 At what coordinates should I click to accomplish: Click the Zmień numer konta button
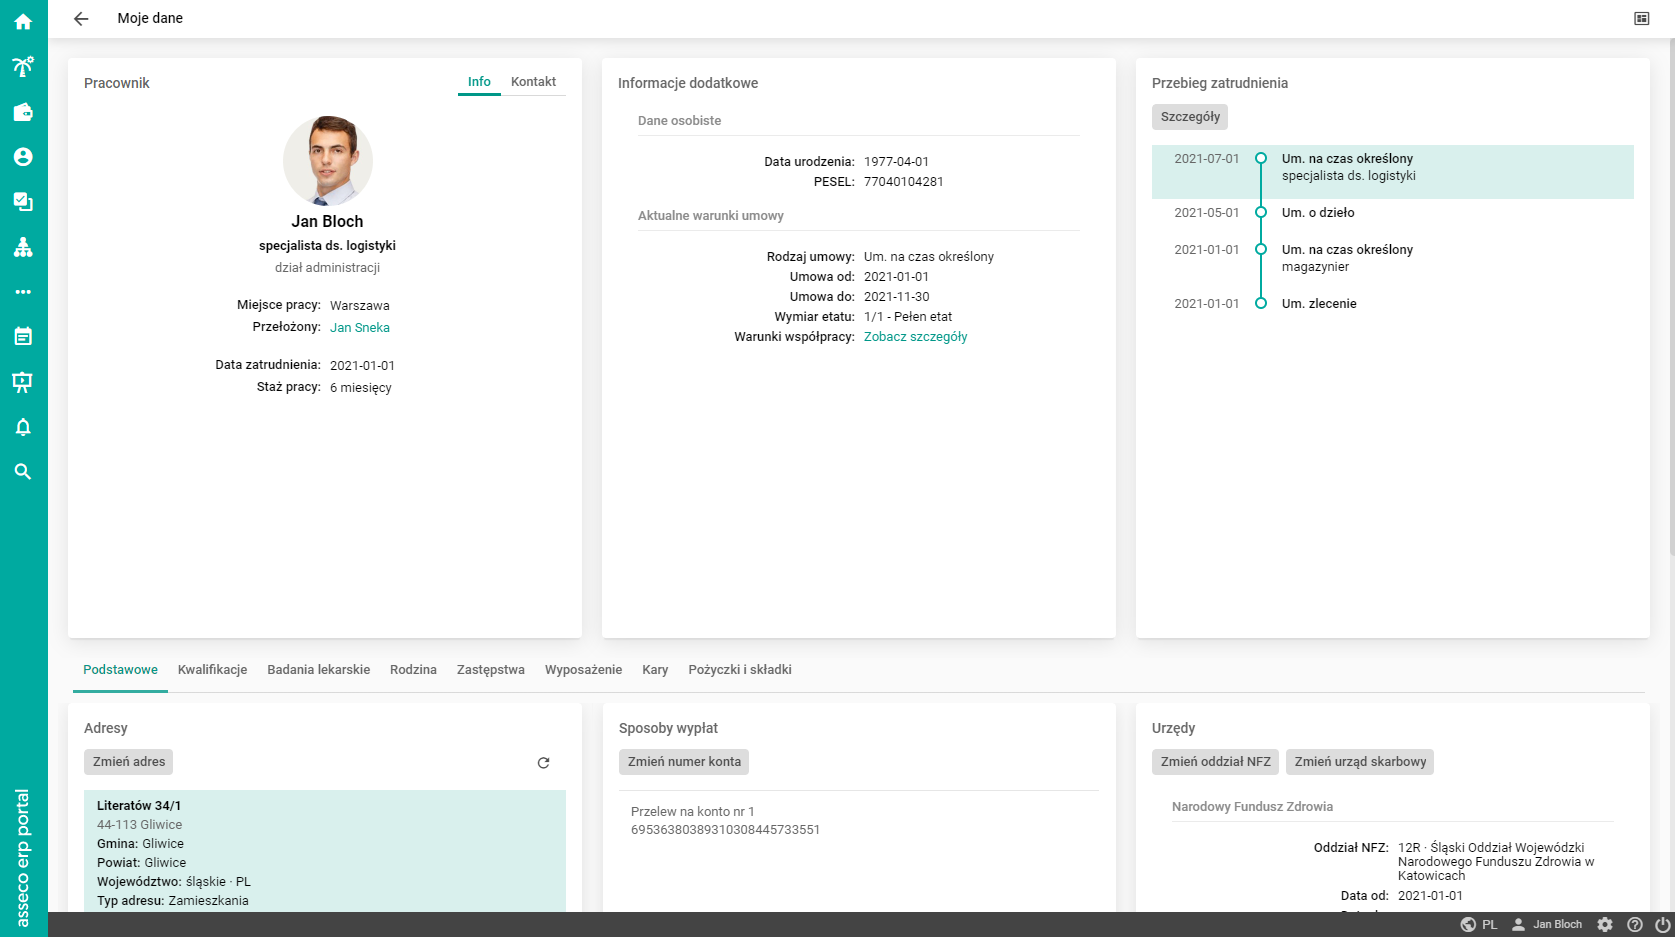(x=684, y=762)
